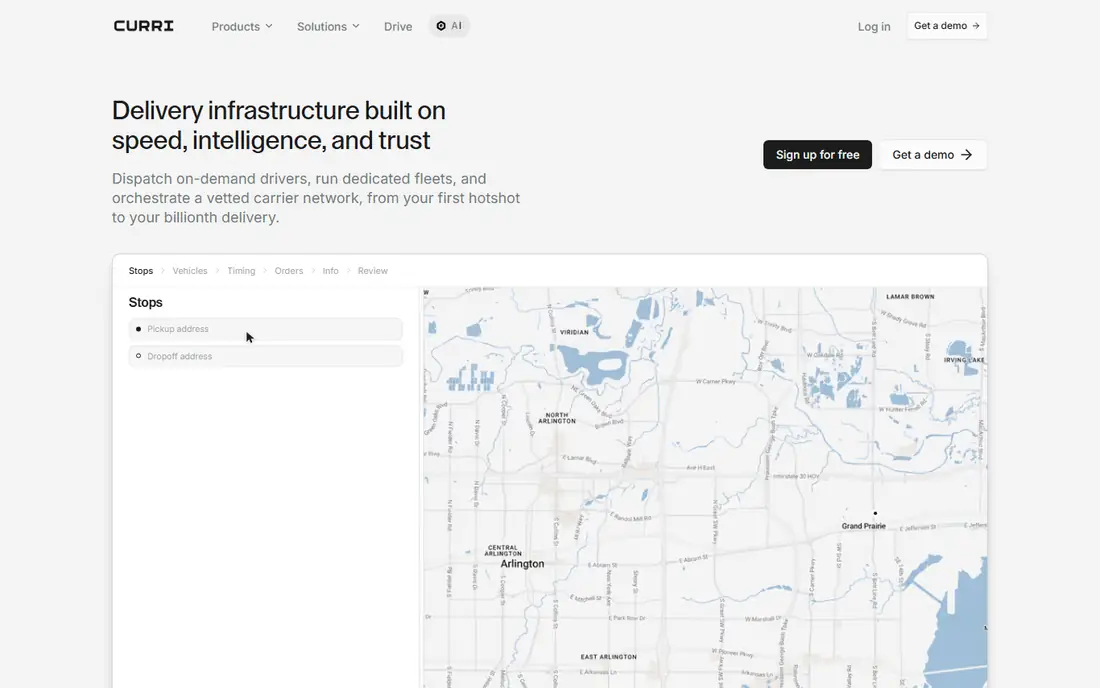Viewport: 1100px width, 688px height.
Task: Click the EAST ARLINGTON map label
Action: tap(608, 657)
